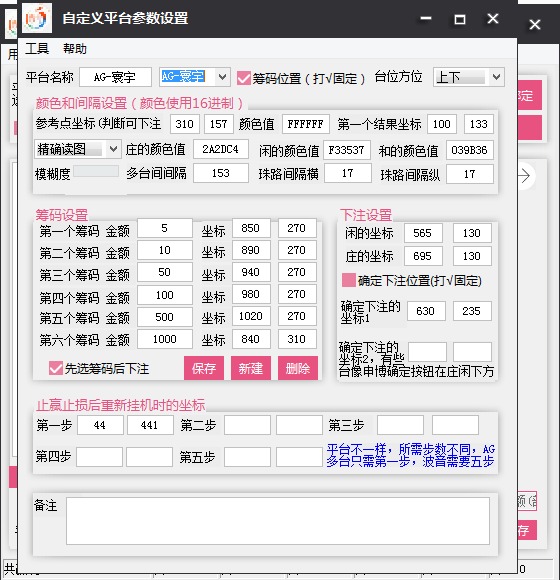Click sixth chip amount field 1000

point(165,339)
